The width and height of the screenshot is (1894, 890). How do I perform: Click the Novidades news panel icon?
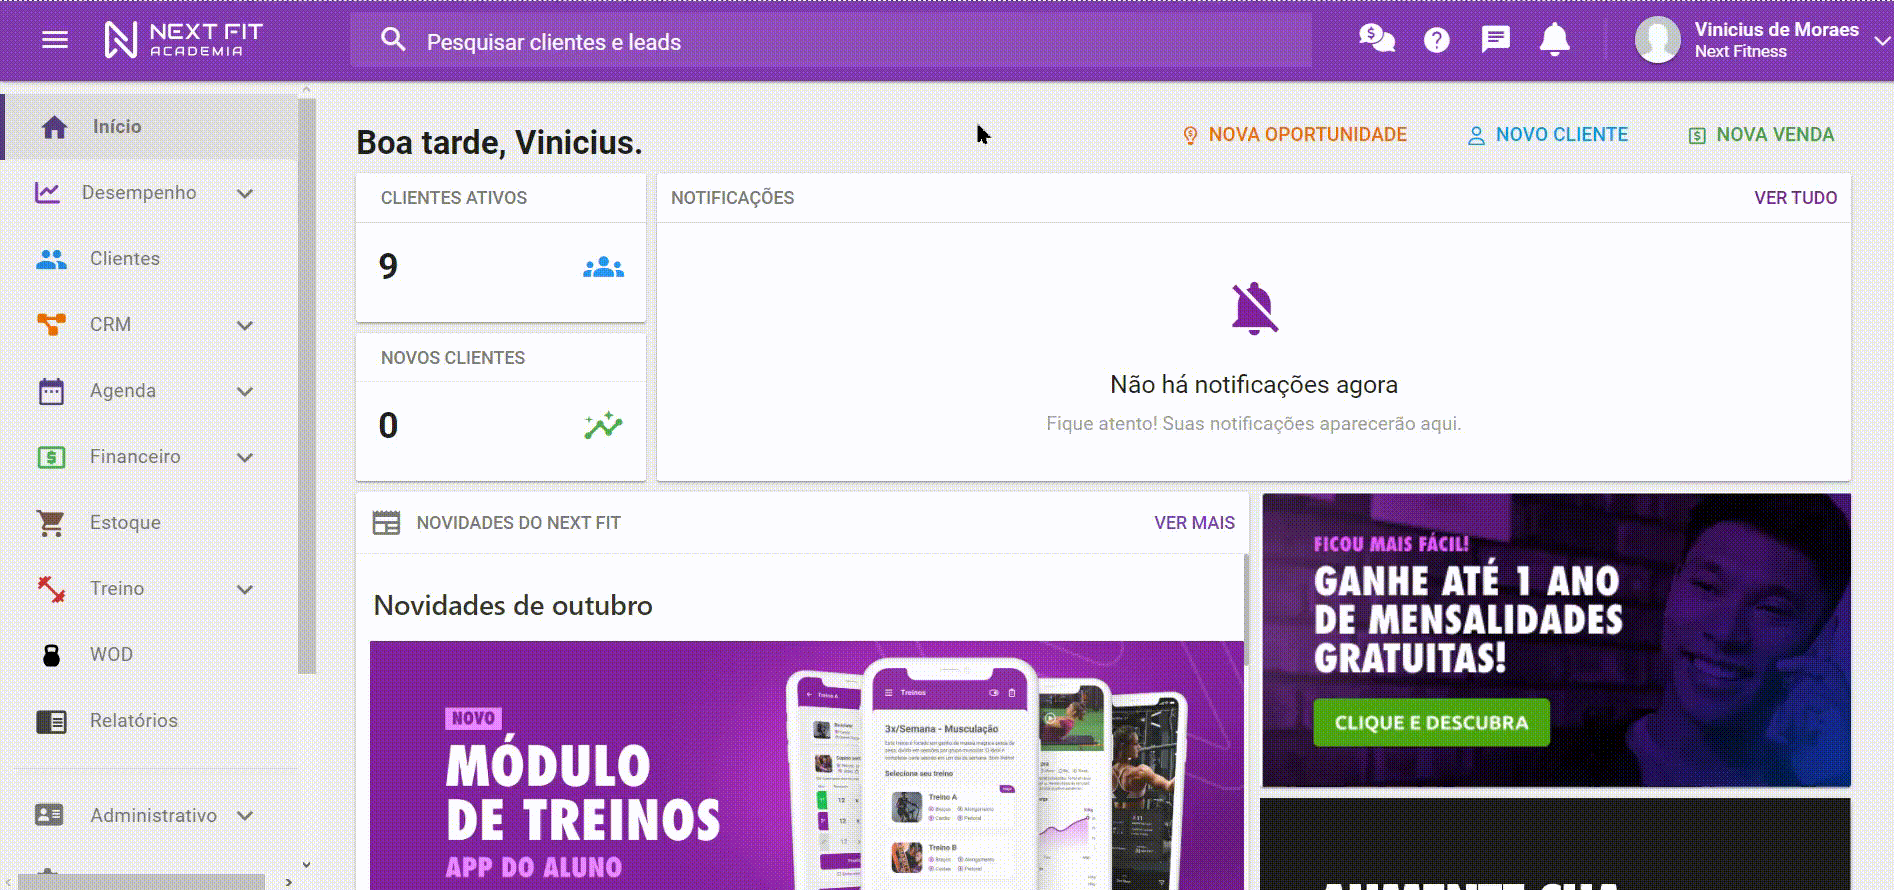coord(386,523)
